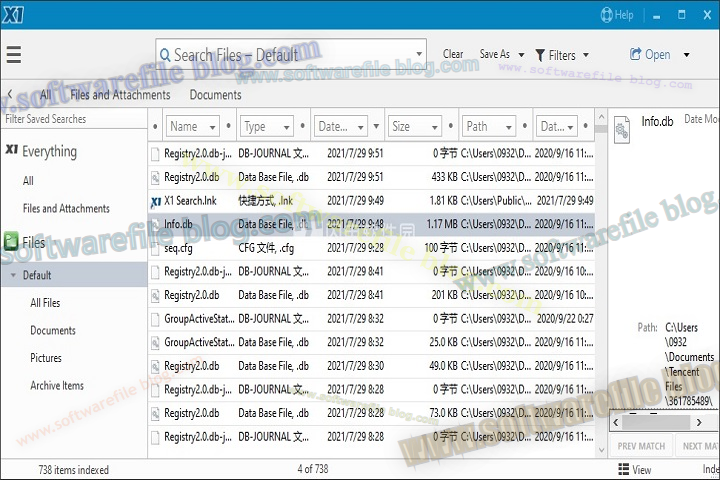Viewport: 720px width, 480px height.
Task: Click the results list scroll down arrow
Action: pos(601,451)
